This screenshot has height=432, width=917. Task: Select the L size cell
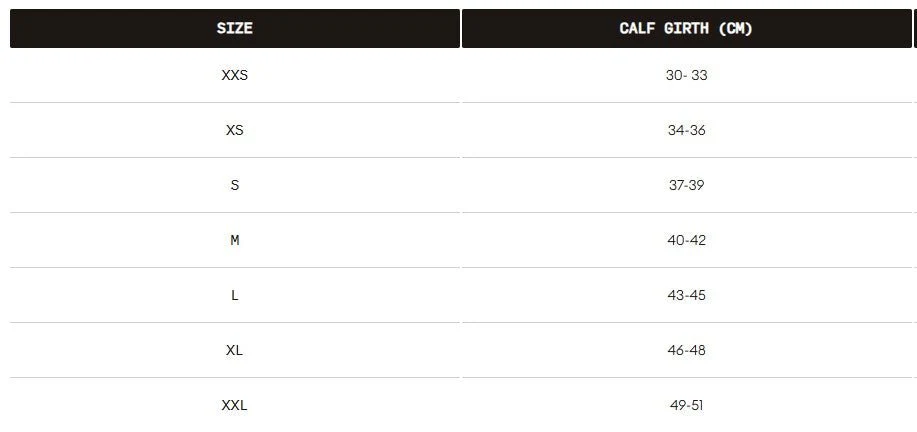(235, 295)
